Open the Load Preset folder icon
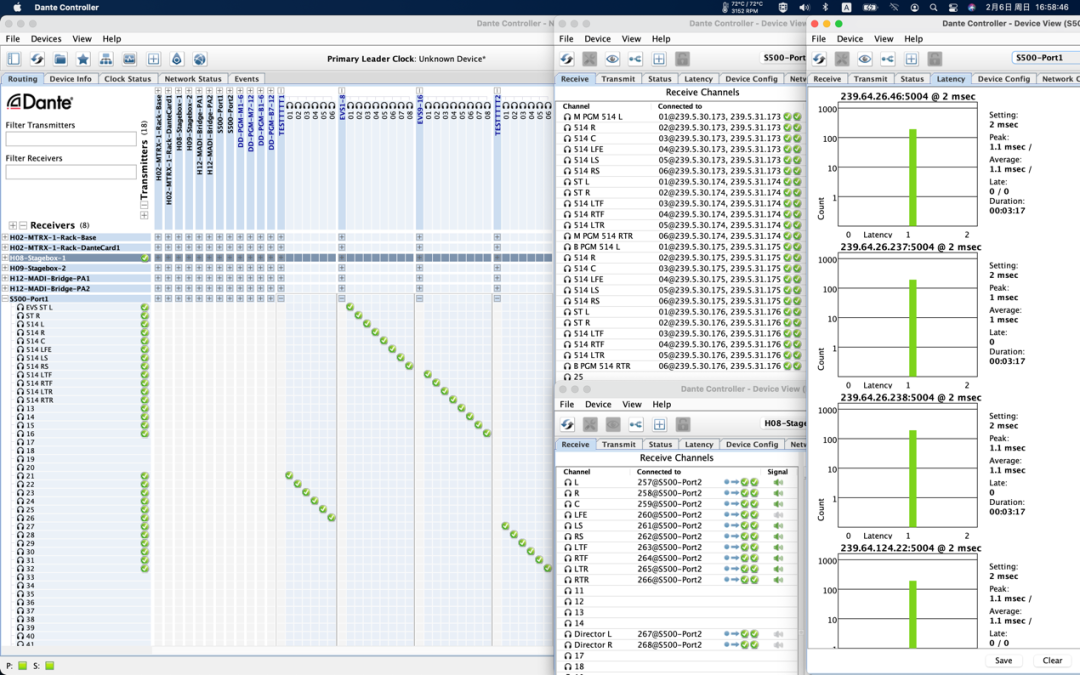 coord(61,59)
